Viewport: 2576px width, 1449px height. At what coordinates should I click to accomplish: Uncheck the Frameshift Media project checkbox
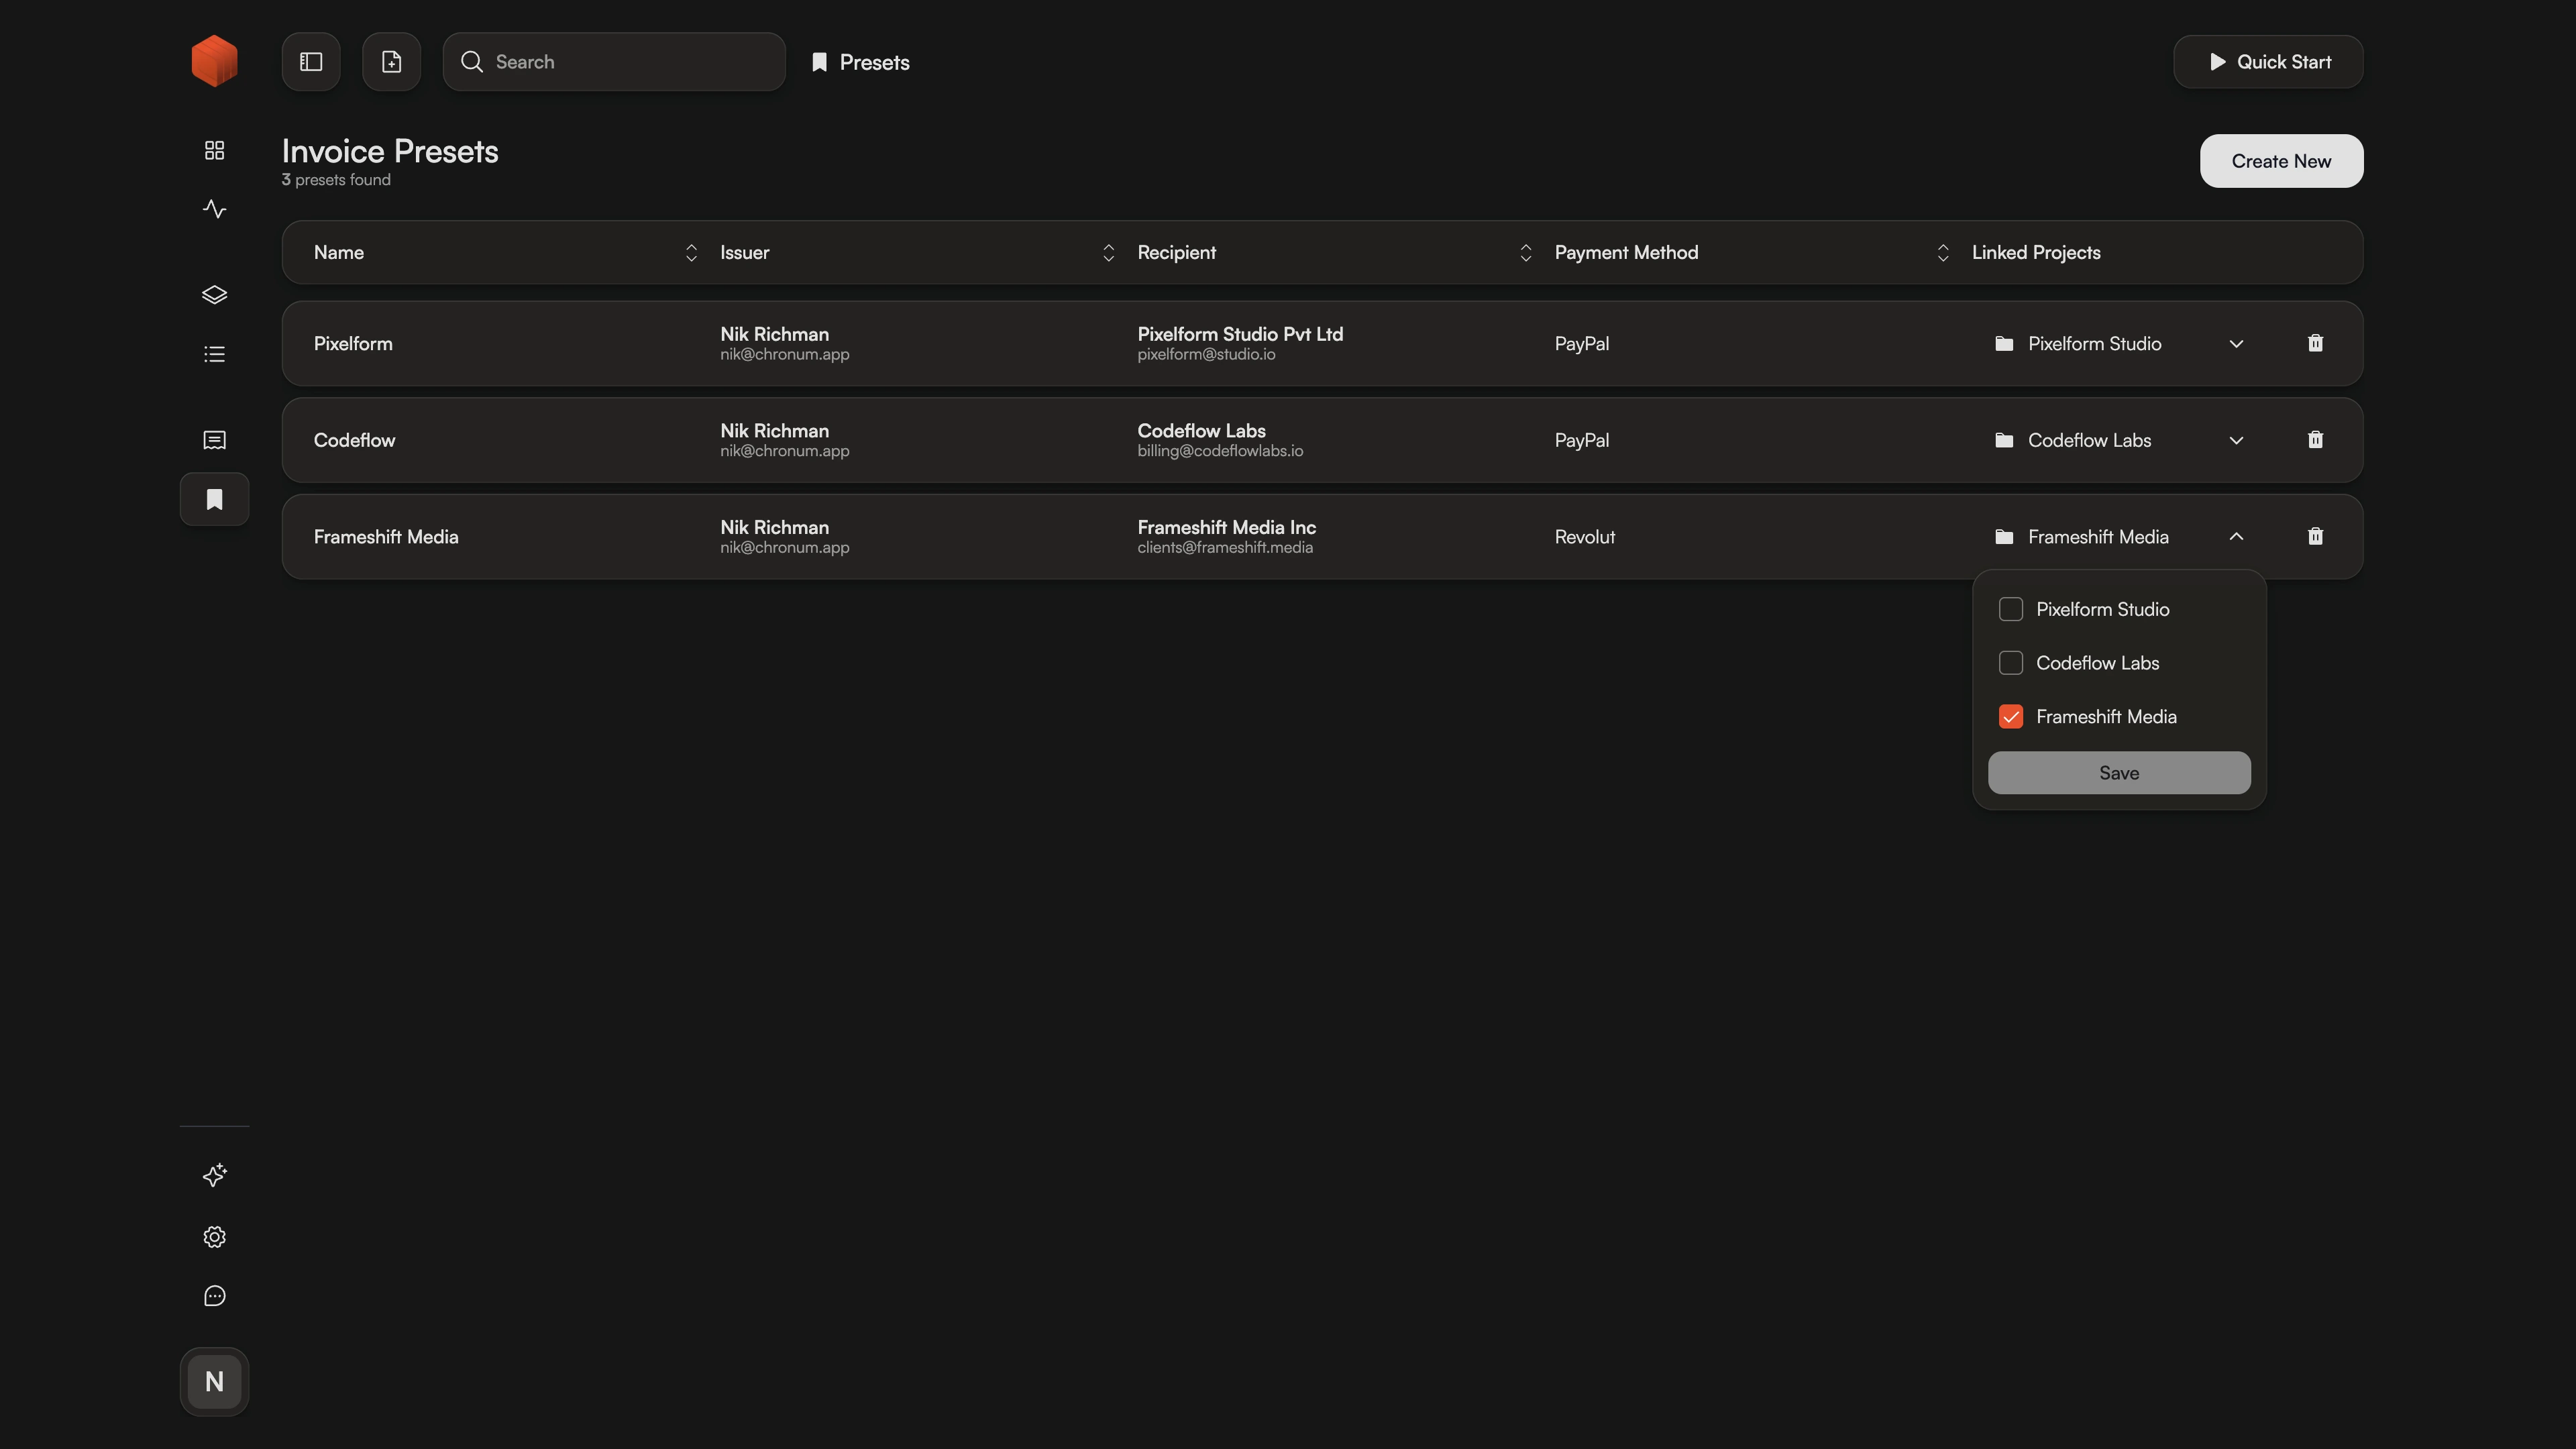[x=2011, y=716]
